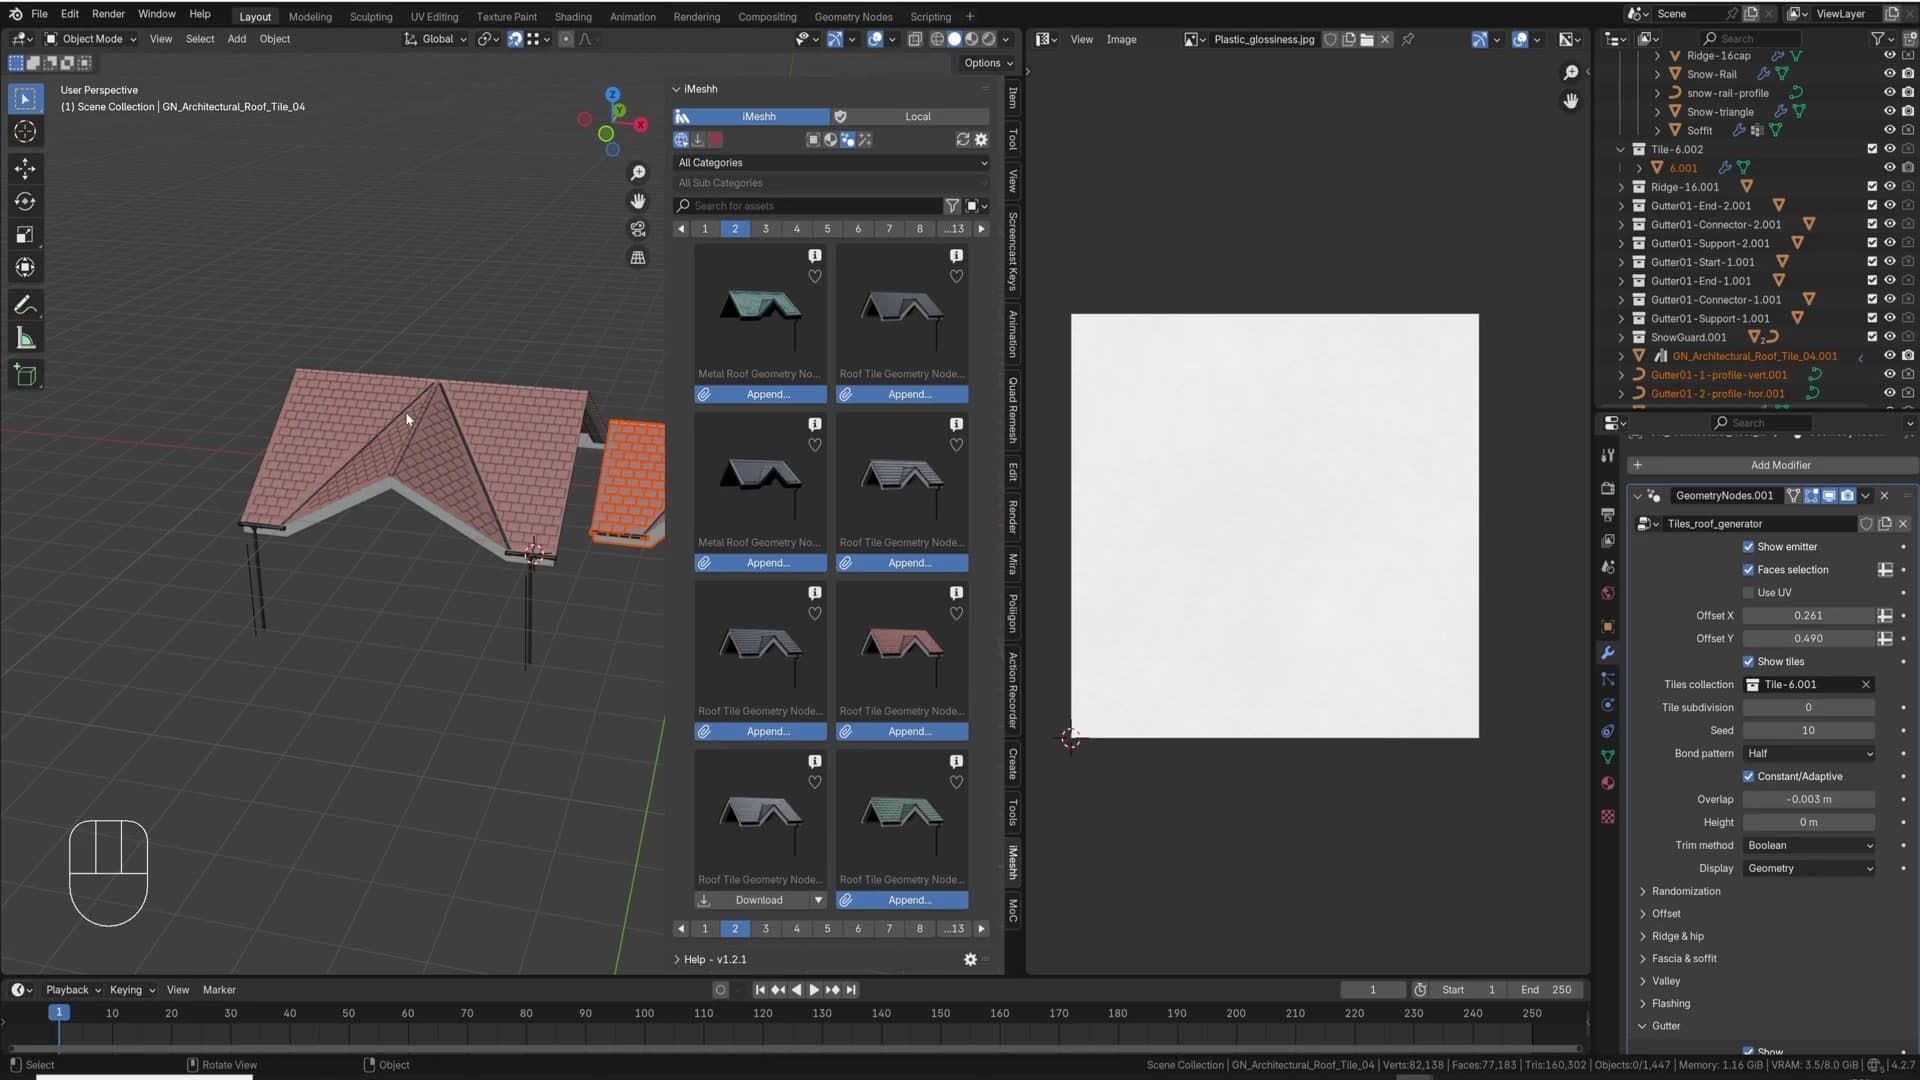Adjust the Offset X value field

(1808, 616)
